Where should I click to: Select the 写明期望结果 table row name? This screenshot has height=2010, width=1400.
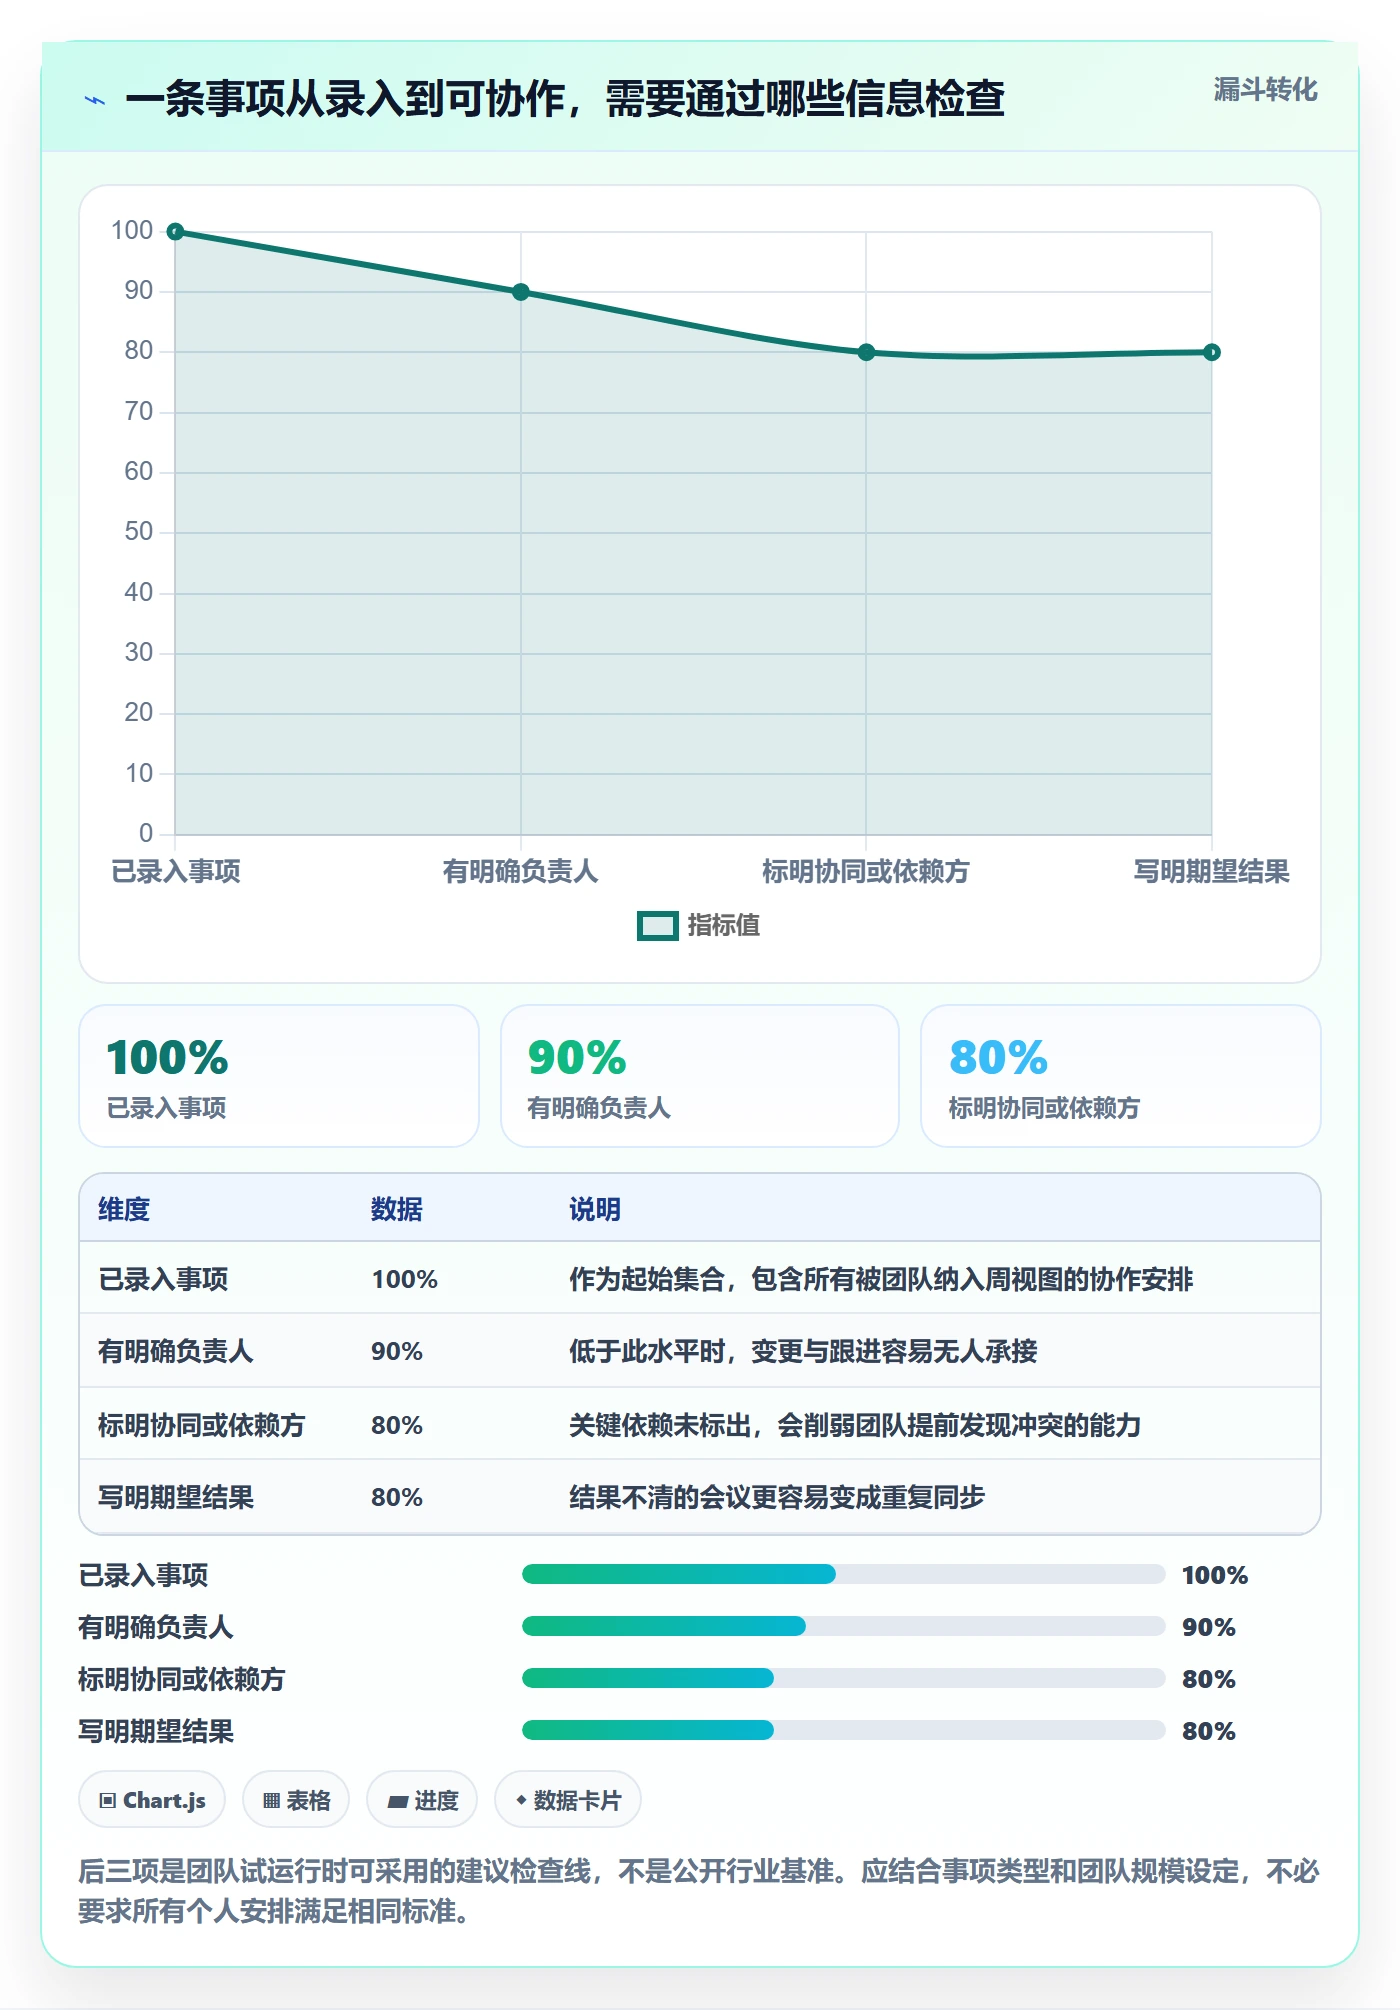pos(176,1497)
